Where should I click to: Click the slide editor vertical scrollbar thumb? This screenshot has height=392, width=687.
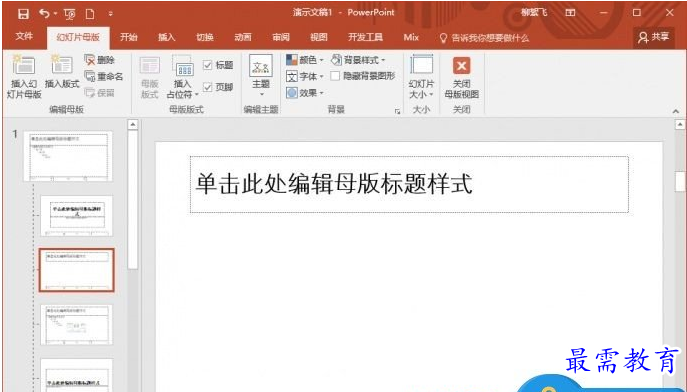(x=680, y=181)
